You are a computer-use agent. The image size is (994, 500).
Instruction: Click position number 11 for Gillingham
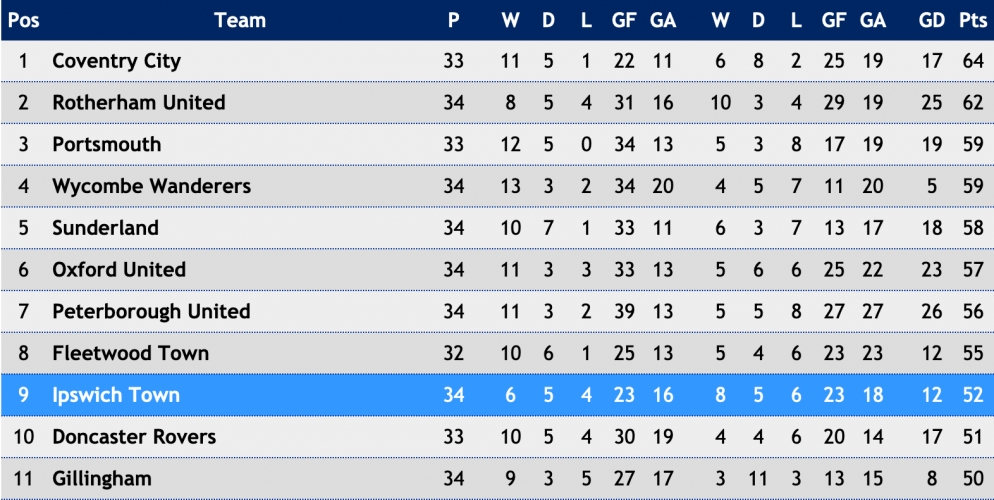pyautogui.click(x=23, y=478)
